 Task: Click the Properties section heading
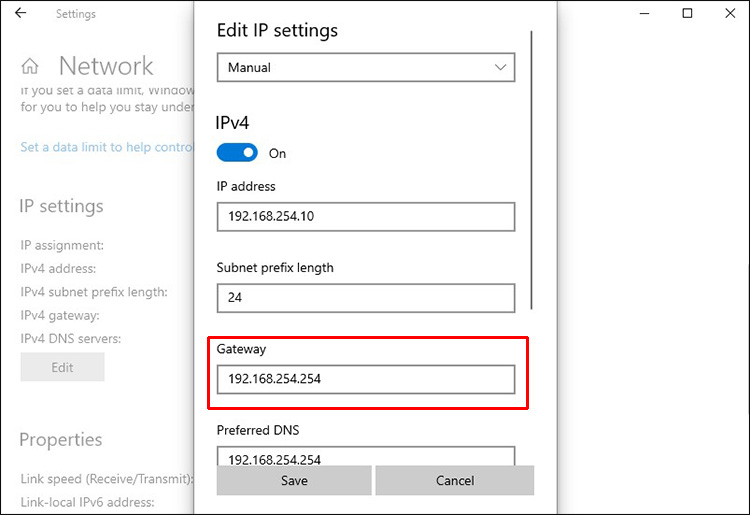coord(60,440)
